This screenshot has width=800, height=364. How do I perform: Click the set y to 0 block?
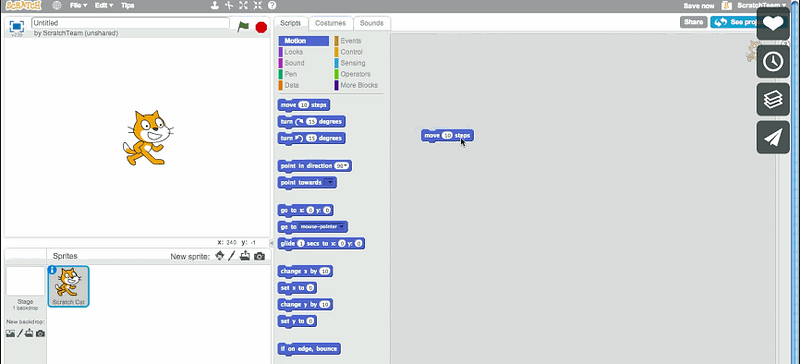(x=297, y=321)
